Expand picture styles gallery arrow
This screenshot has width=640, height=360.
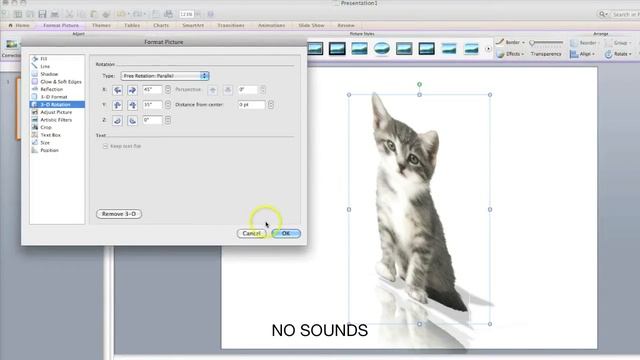pyautogui.click(x=488, y=49)
